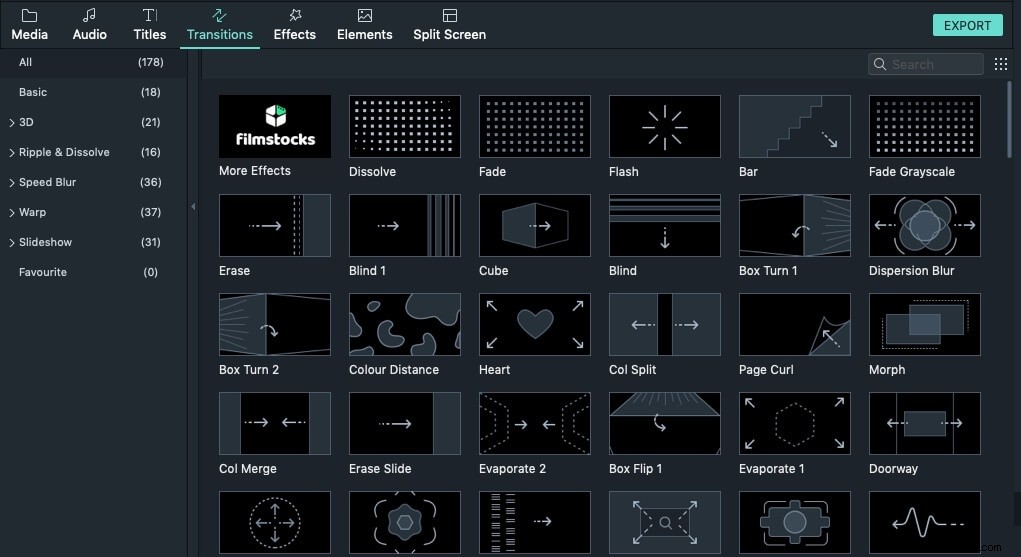Choose the Box Turn 1 transition
1021x557 pixels.
(794, 225)
